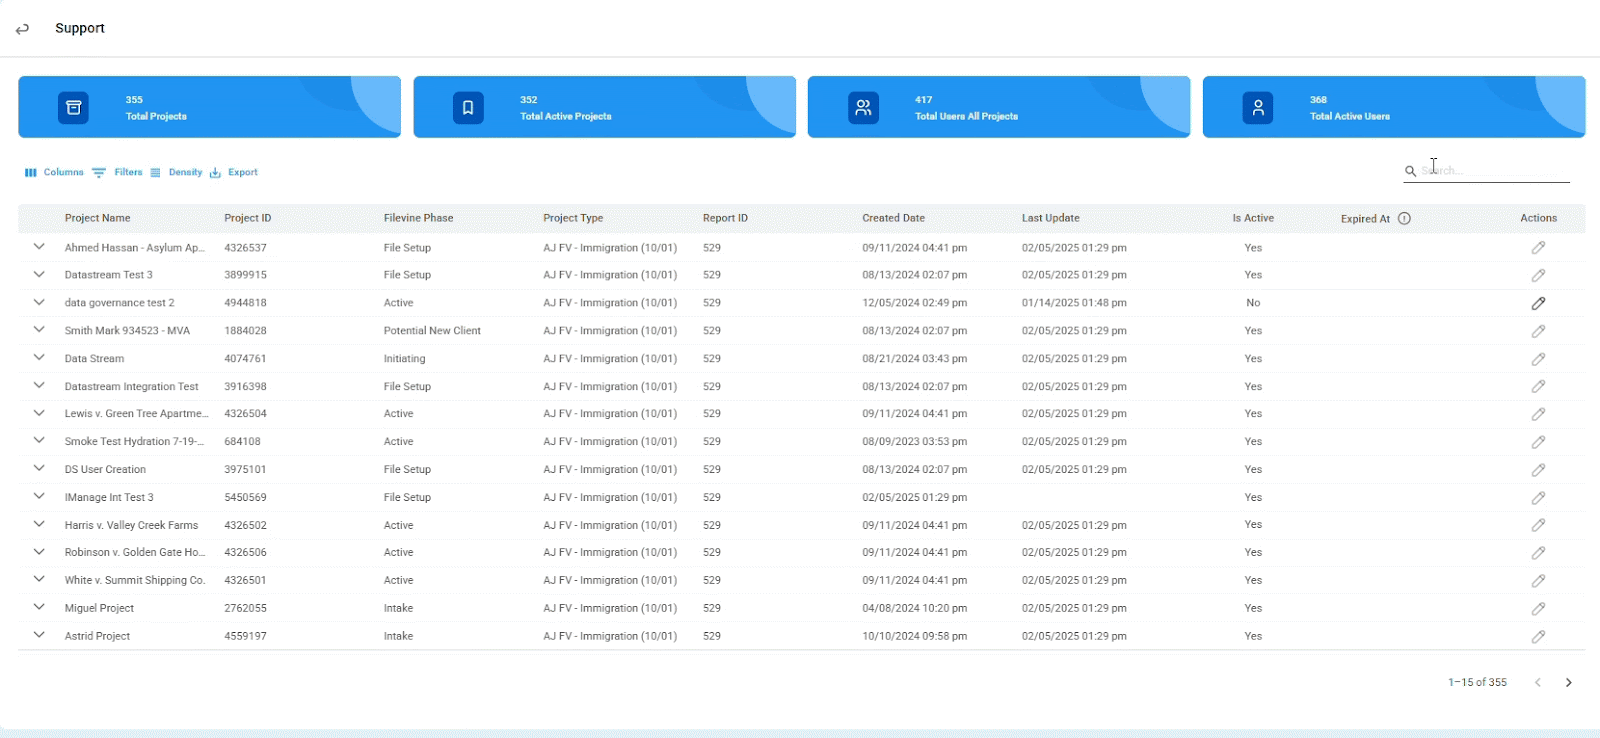This screenshot has height=738, width=1600.
Task: Expand the Smith Mark 934523 - MVA row
Action: [x=39, y=330]
